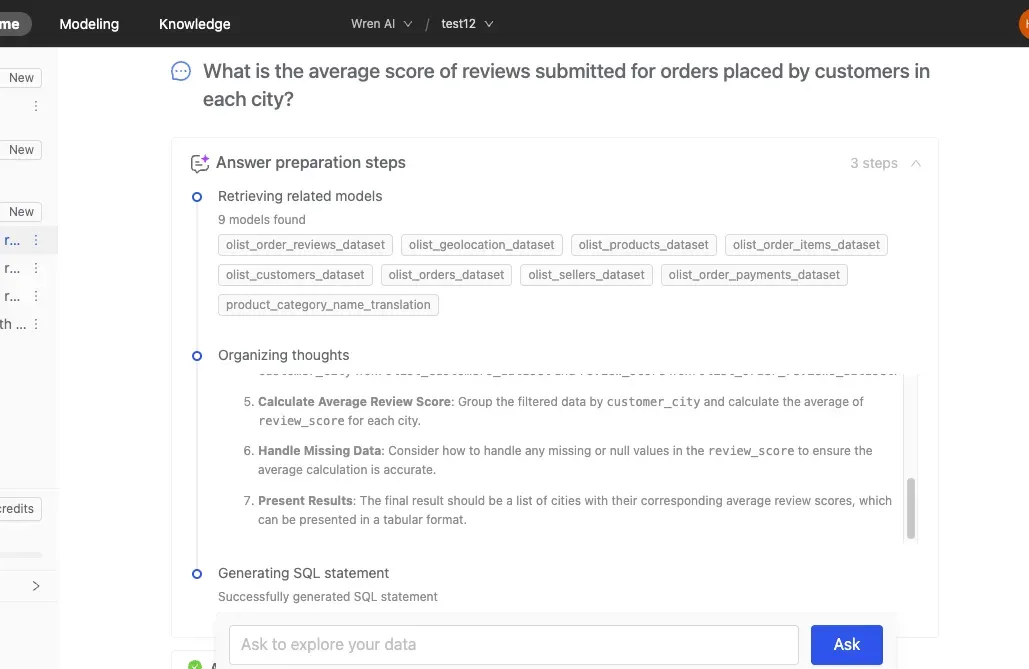Image resolution: width=1029 pixels, height=669 pixels.
Task: Click the Organizing thoughts step circle
Action: coord(197,355)
